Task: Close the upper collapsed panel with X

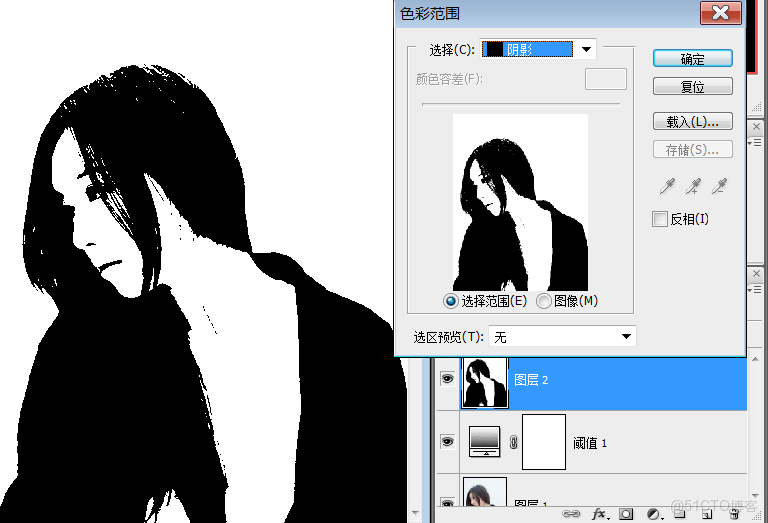Action: point(756,126)
